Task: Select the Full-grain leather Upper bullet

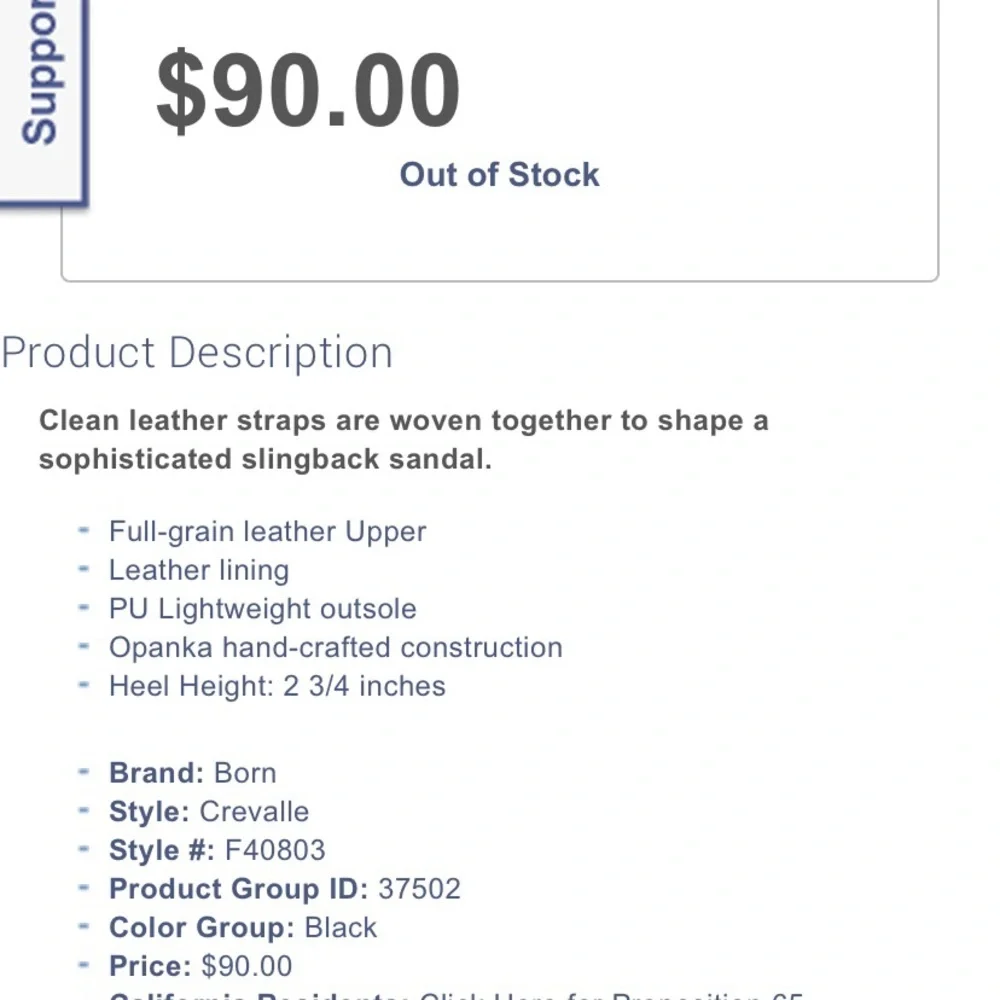Action: point(267,531)
